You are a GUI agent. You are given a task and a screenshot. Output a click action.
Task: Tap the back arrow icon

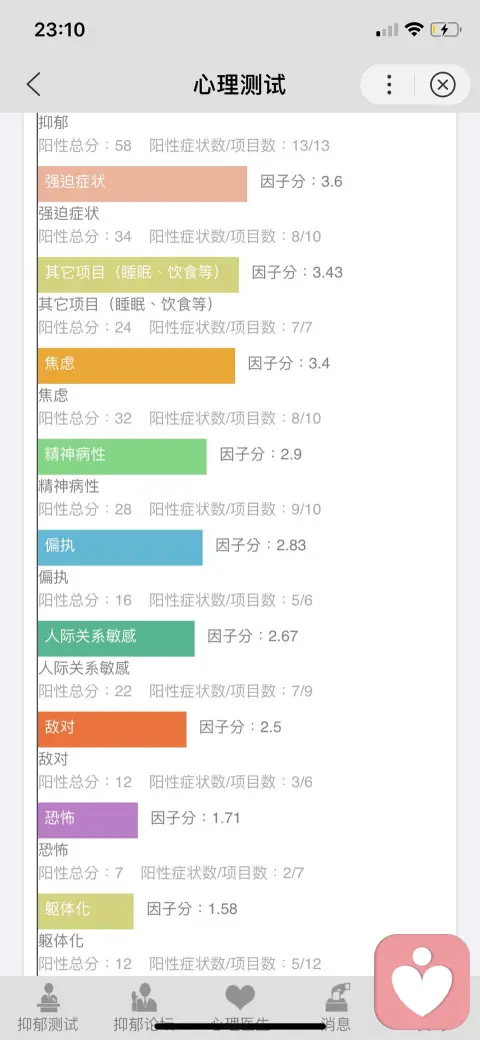pos(34,85)
